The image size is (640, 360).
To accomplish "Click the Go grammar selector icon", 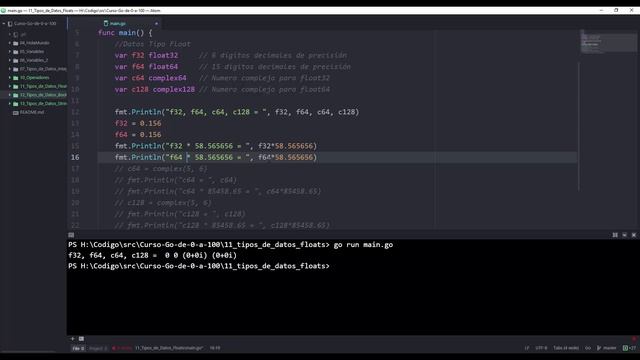I will [588, 348].
